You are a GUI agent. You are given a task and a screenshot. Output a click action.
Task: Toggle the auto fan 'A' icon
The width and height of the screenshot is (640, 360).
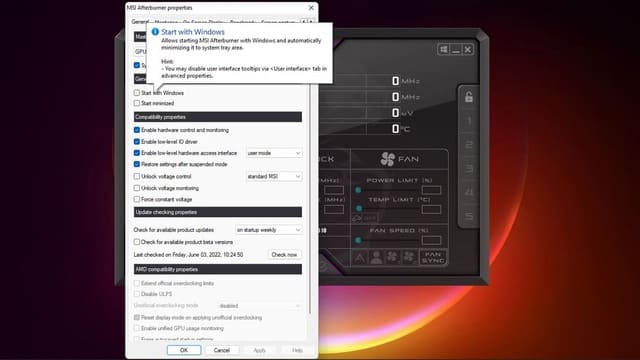[360, 257]
